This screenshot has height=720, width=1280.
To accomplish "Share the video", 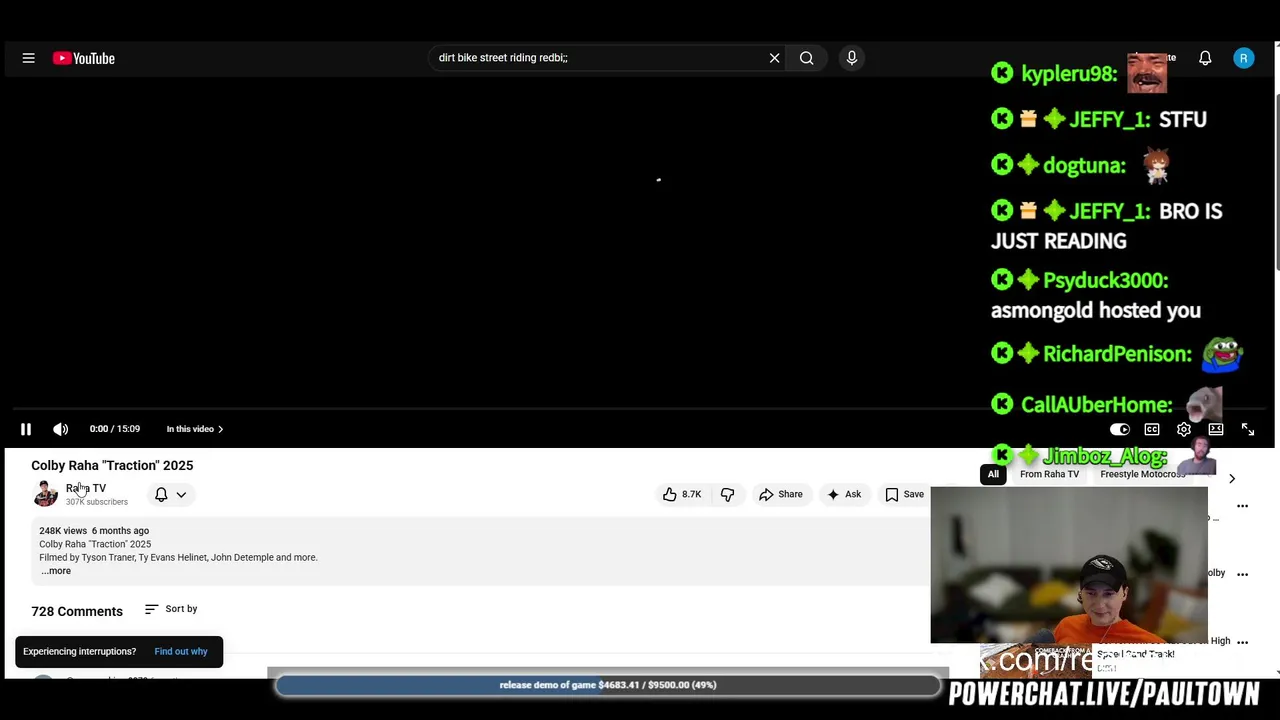I will coord(780,494).
